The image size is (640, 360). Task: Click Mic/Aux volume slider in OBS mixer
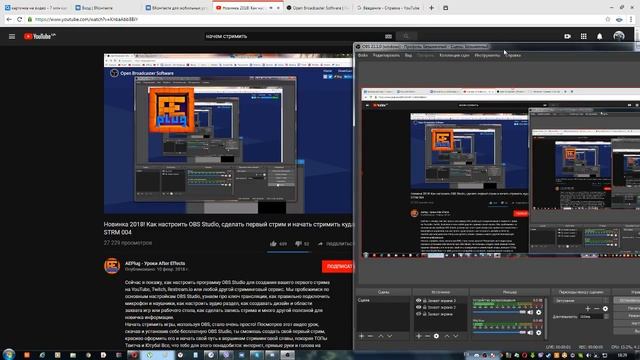499,332
